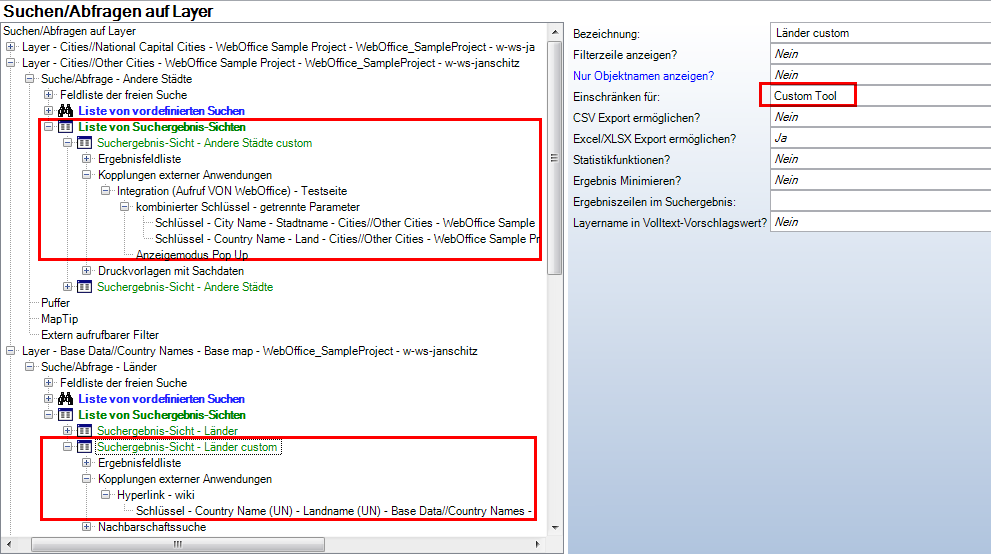The height and width of the screenshot is (558, 991).
Task: Click table icon of first Liste von Suchergebnis-Sichten
Action: [x=67, y=127]
